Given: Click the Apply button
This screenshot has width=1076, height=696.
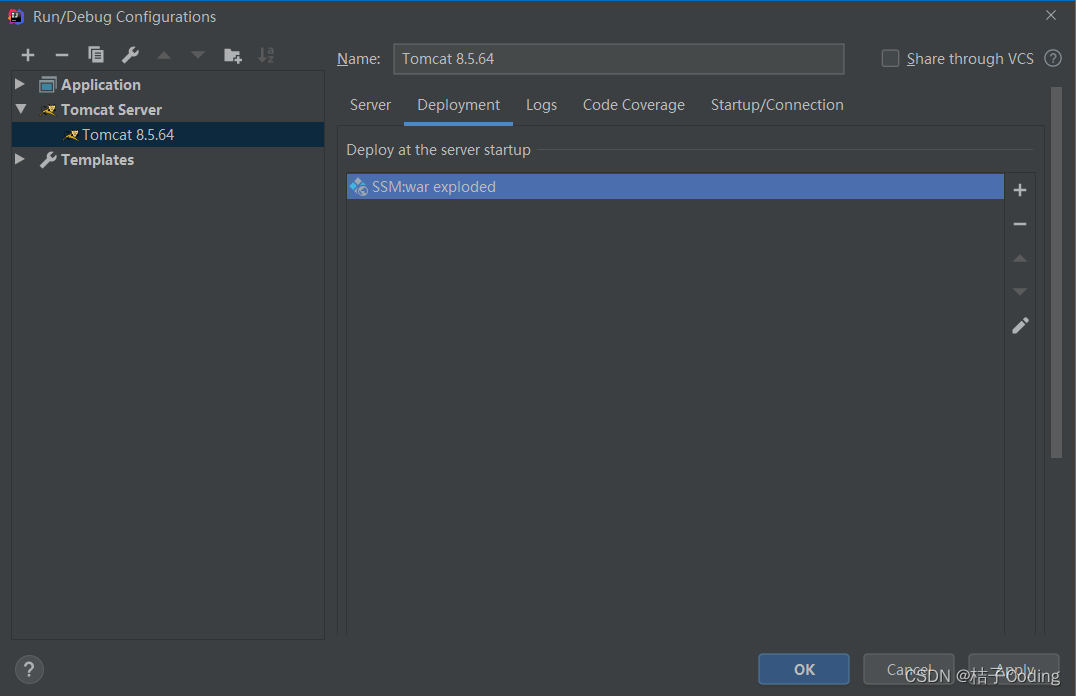Looking at the screenshot, I should tap(1014, 669).
